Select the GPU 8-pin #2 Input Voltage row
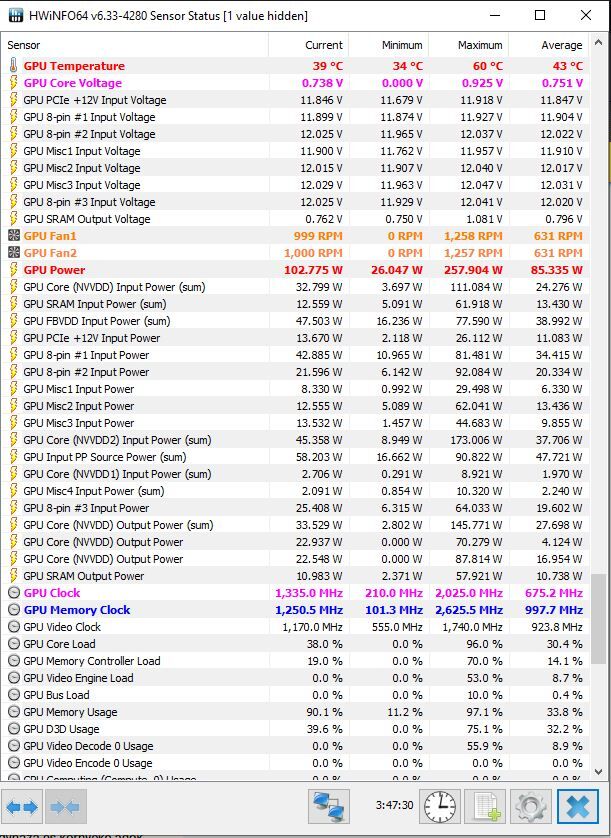 295,134
